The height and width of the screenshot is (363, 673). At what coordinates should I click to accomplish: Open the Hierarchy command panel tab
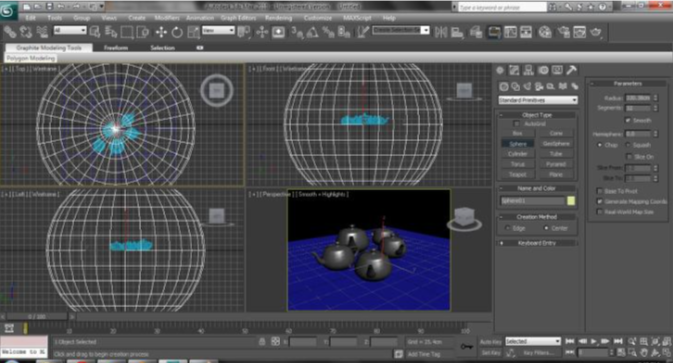click(x=528, y=70)
